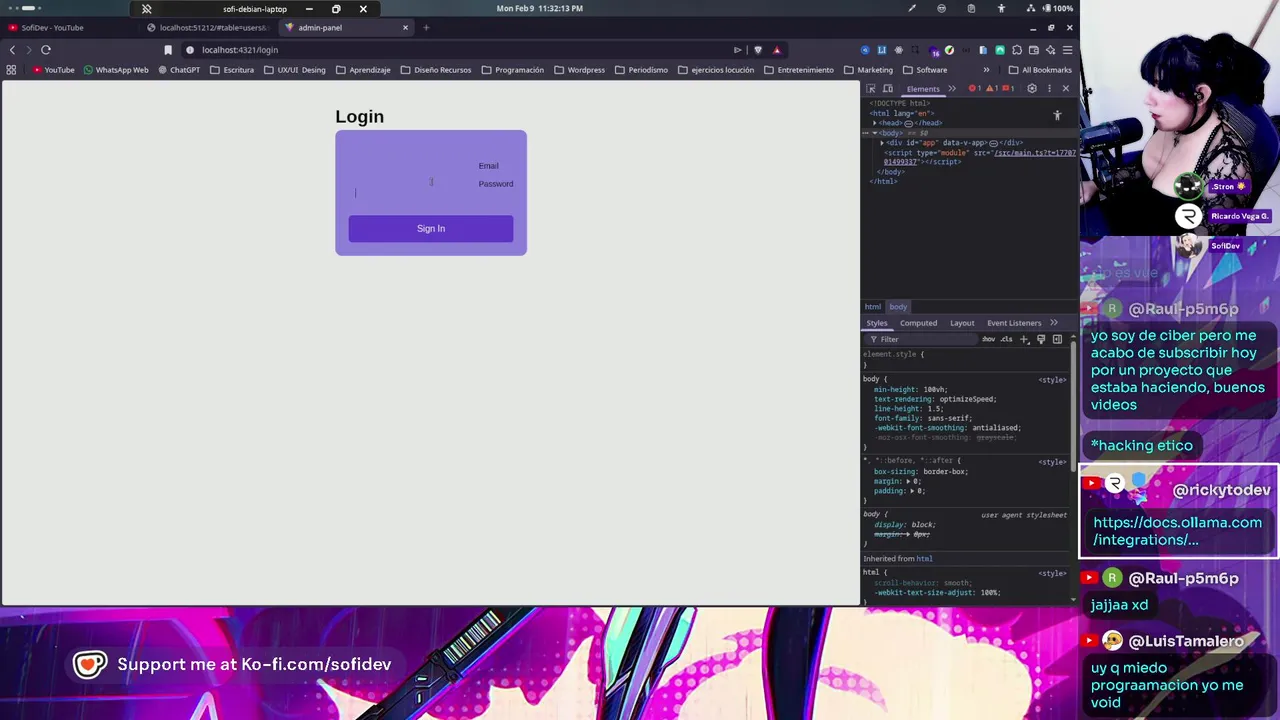
Task: Click the bookmark icon left of address bar
Action: [168, 49]
